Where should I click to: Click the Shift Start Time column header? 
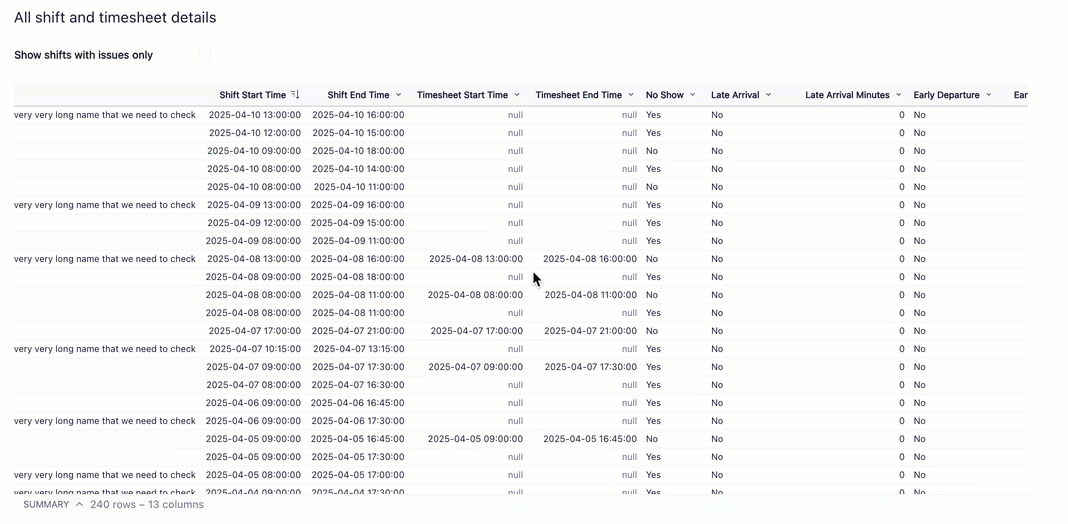pos(253,95)
